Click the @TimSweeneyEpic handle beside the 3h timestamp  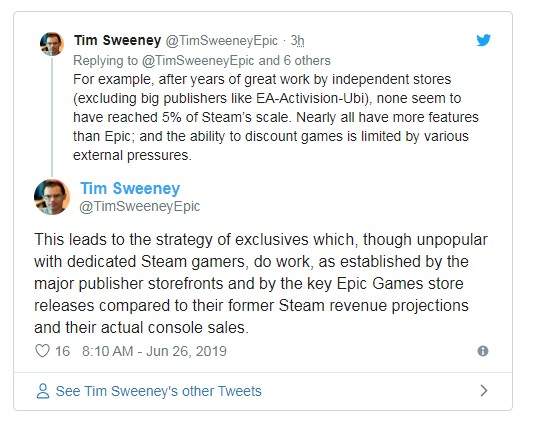(222, 41)
